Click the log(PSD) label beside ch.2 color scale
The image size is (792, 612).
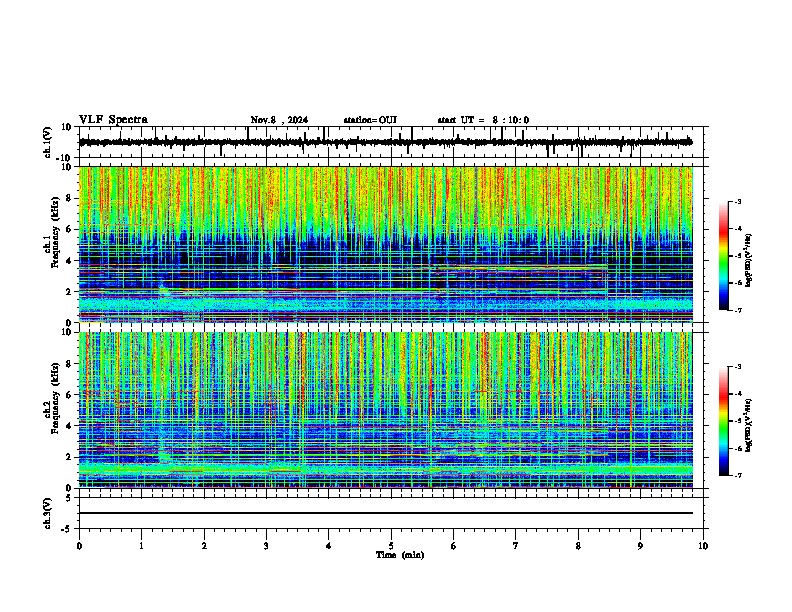point(749,425)
